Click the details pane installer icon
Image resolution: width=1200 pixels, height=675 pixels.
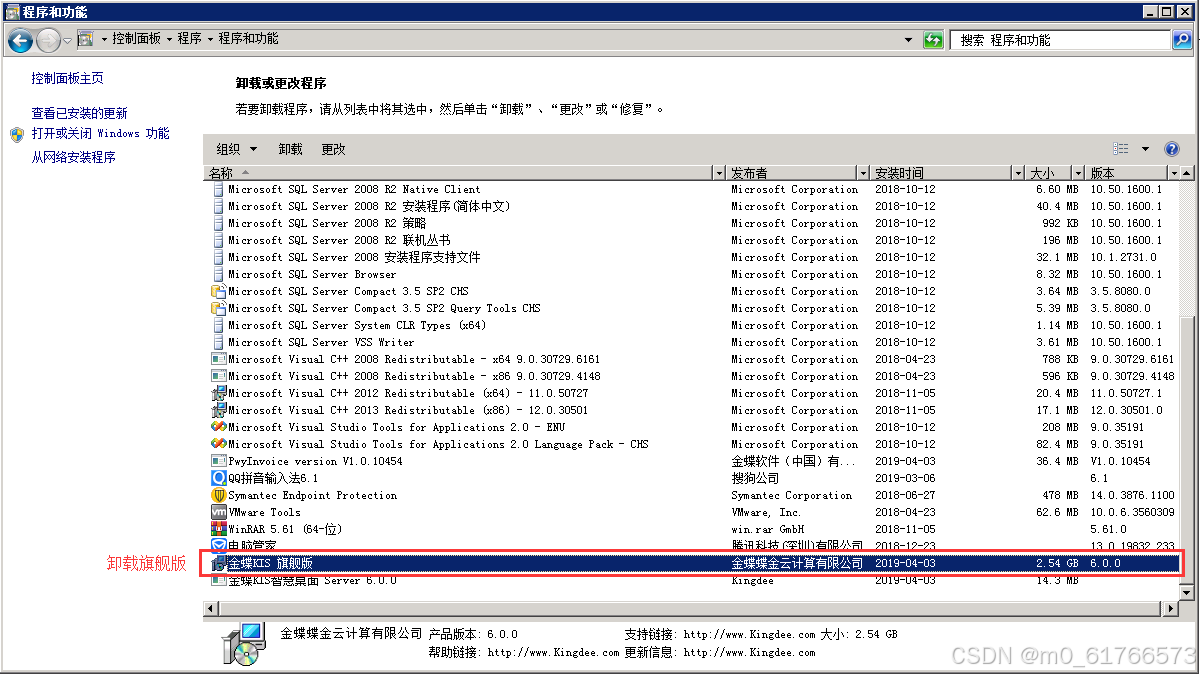pyautogui.click(x=244, y=644)
